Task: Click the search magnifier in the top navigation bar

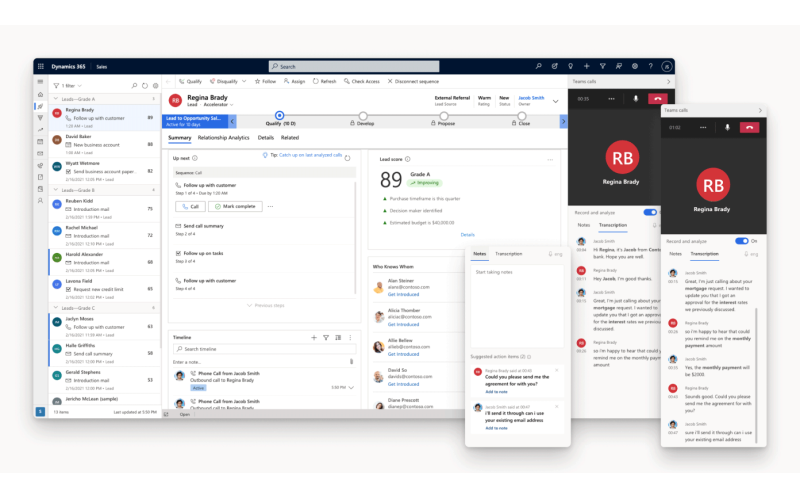Action: pos(538,66)
